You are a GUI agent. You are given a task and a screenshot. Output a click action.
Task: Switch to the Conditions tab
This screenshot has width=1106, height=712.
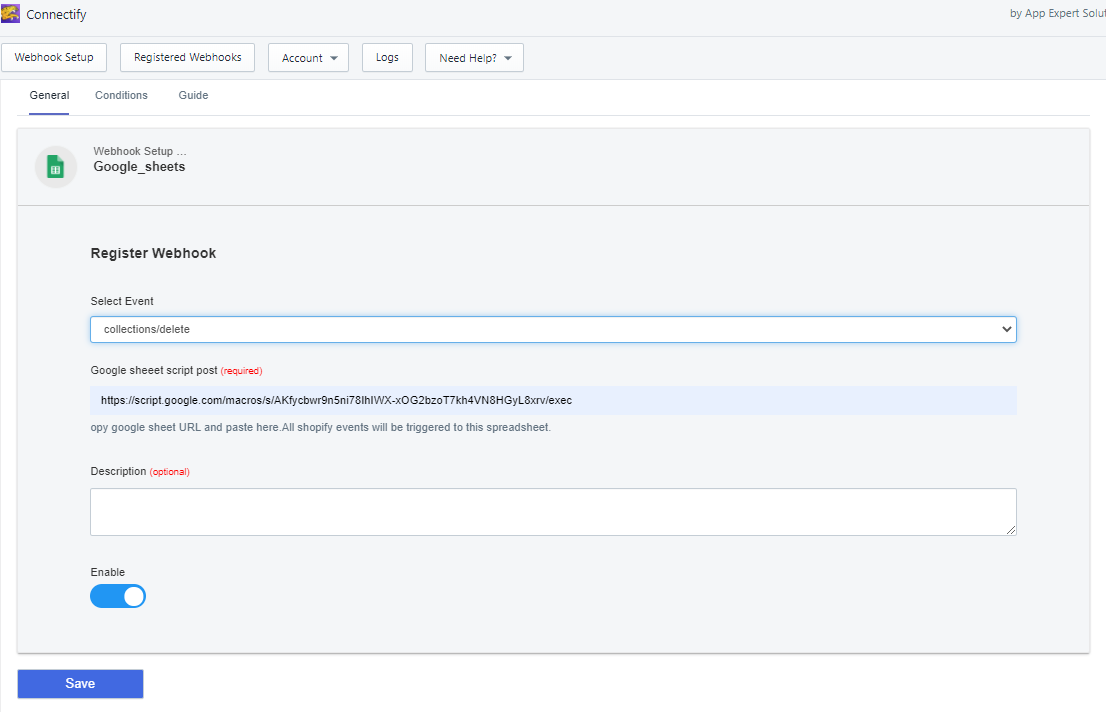[121, 95]
